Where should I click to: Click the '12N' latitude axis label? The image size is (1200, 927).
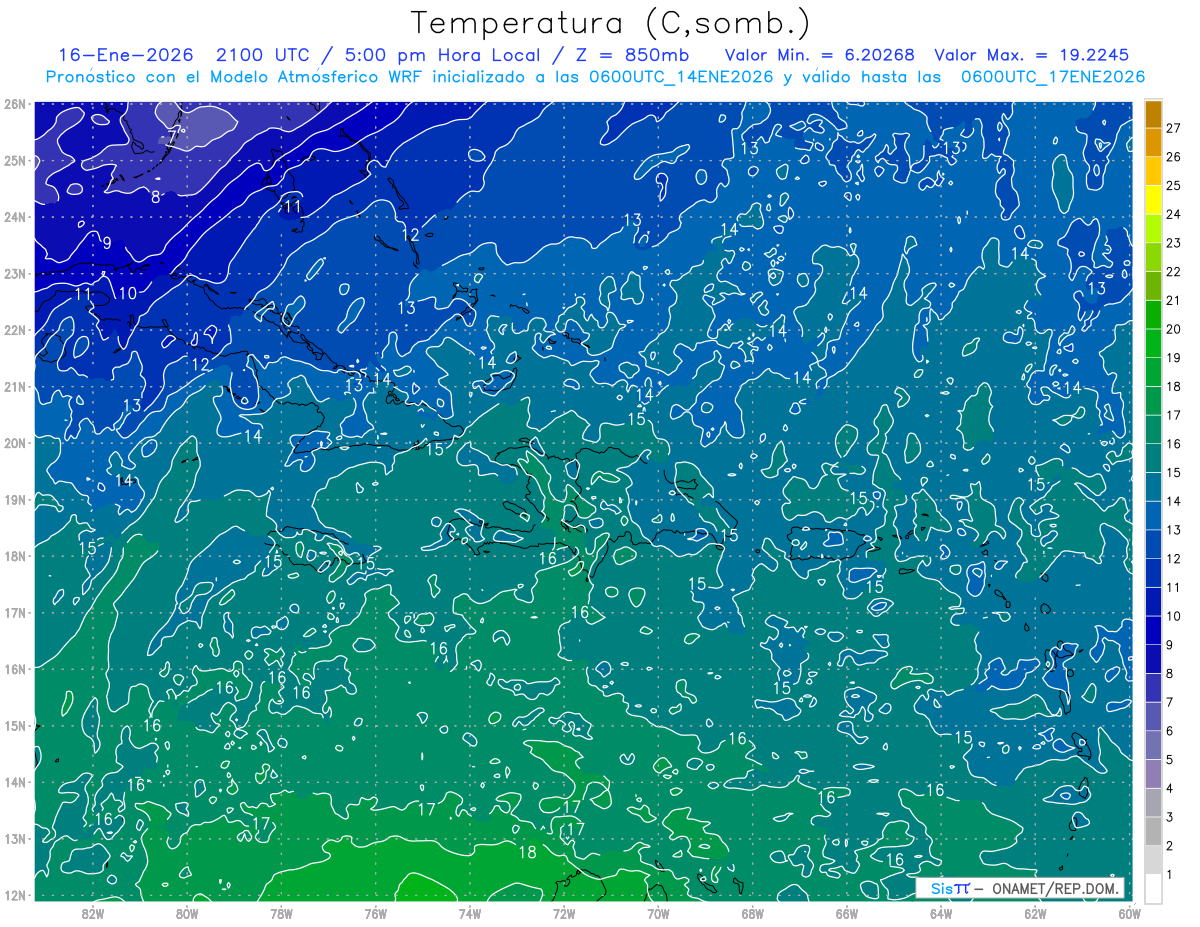coord(14,895)
